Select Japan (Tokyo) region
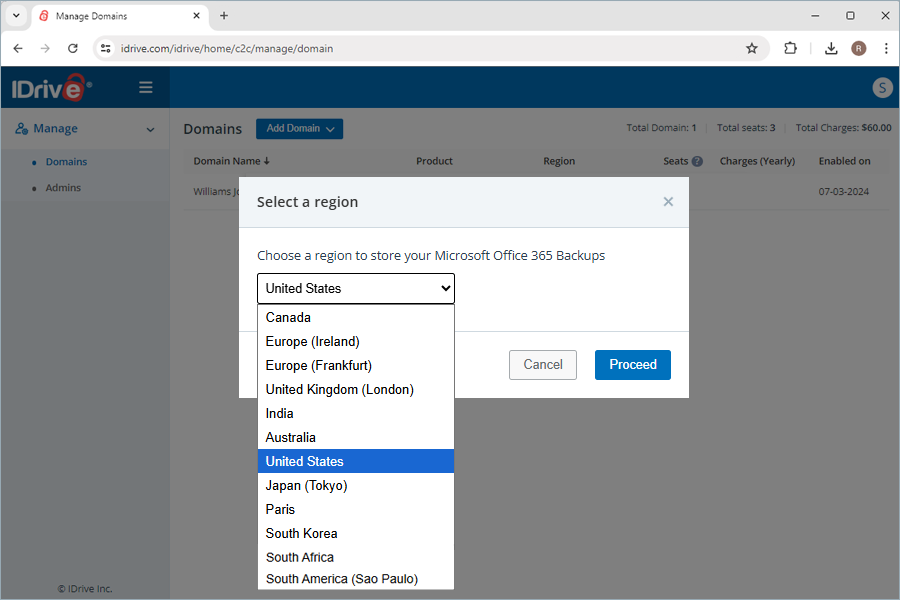The image size is (900, 600). pos(356,485)
